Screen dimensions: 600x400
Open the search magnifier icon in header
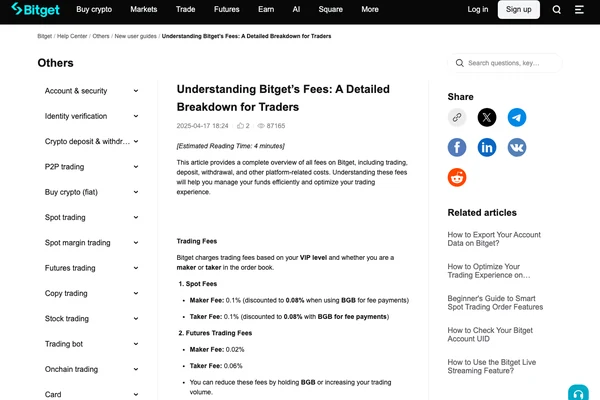557,10
